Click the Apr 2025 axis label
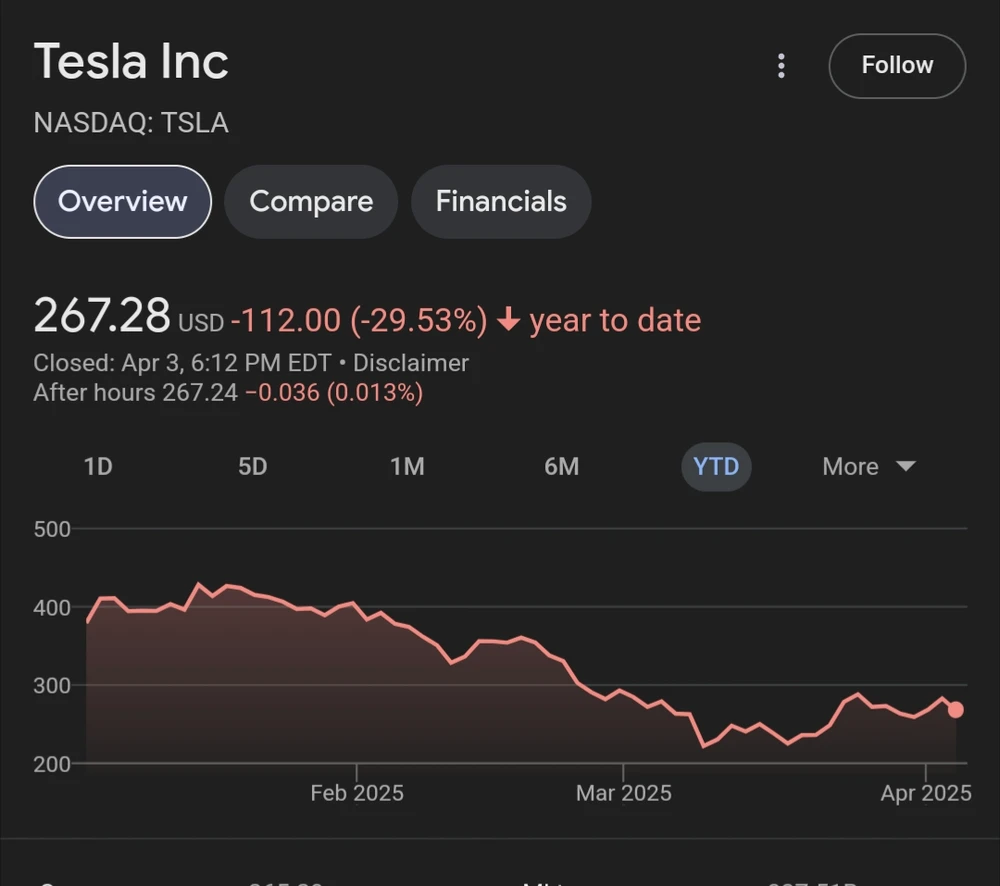Viewport: 1000px width, 886px height. click(x=926, y=793)
